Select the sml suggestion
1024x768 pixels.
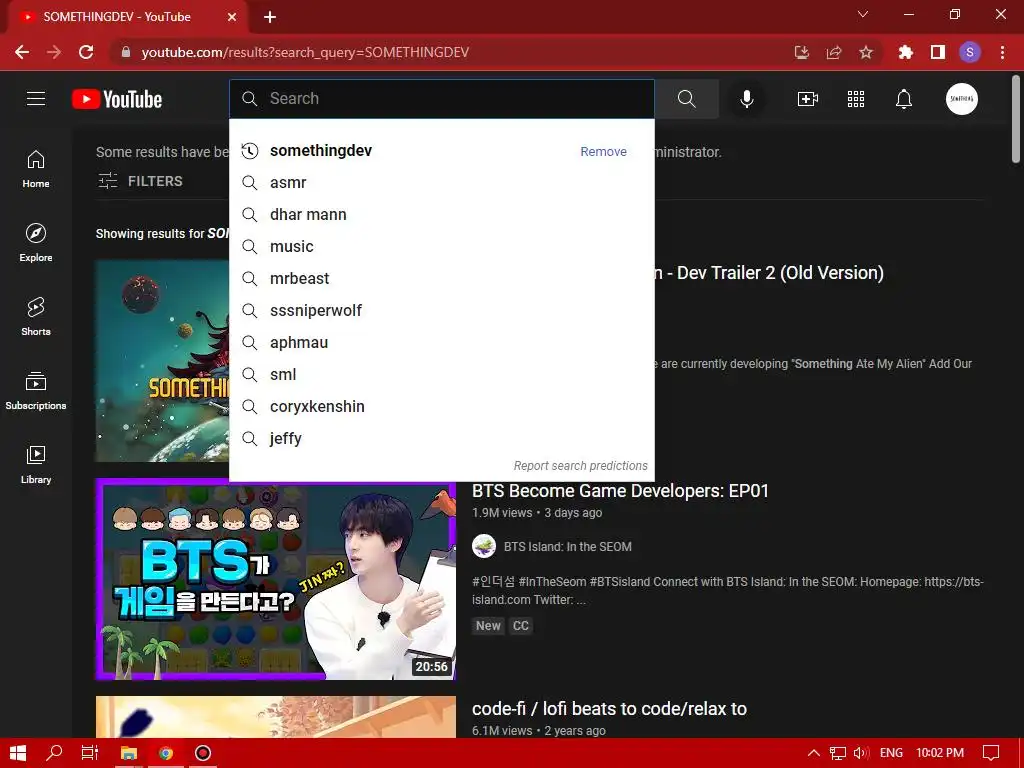coord(441,374)
